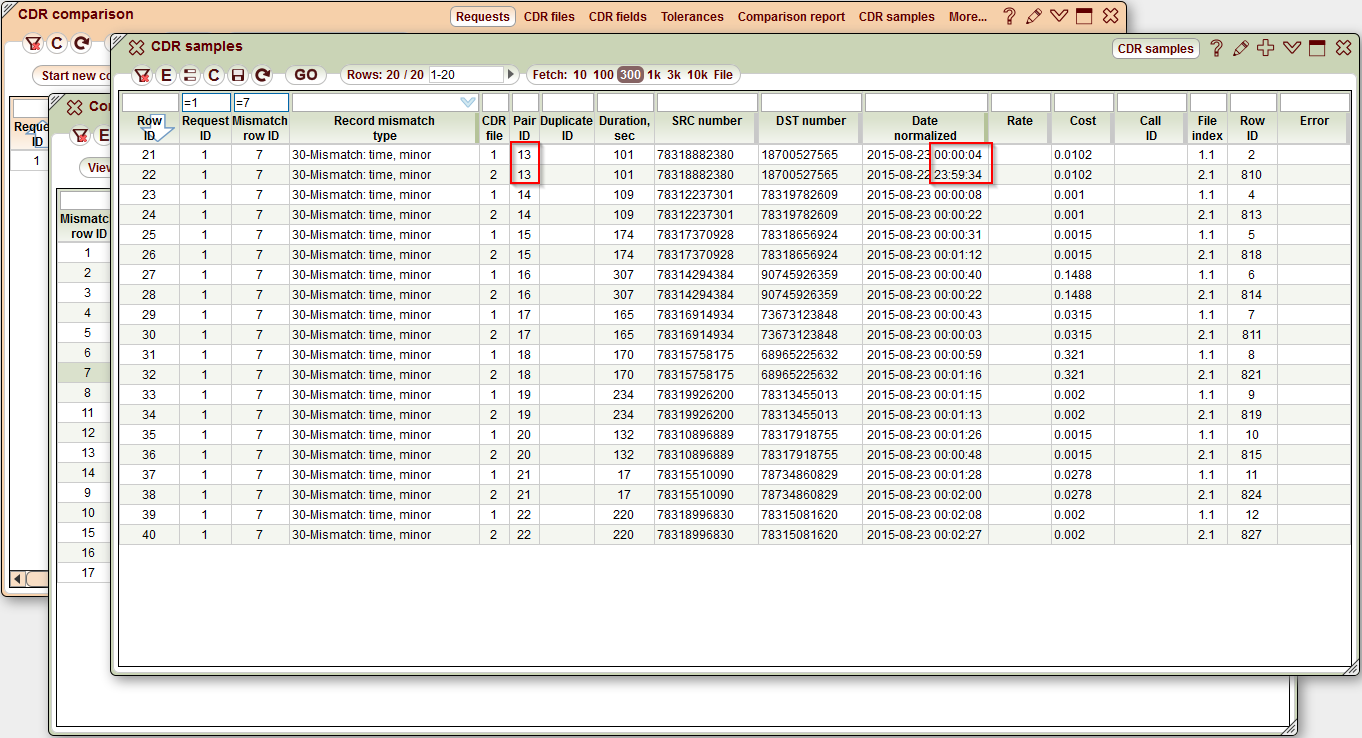Open the filter icon on CDR samples toolbar
Screen dimensions: 1362x738
(142, 74)
